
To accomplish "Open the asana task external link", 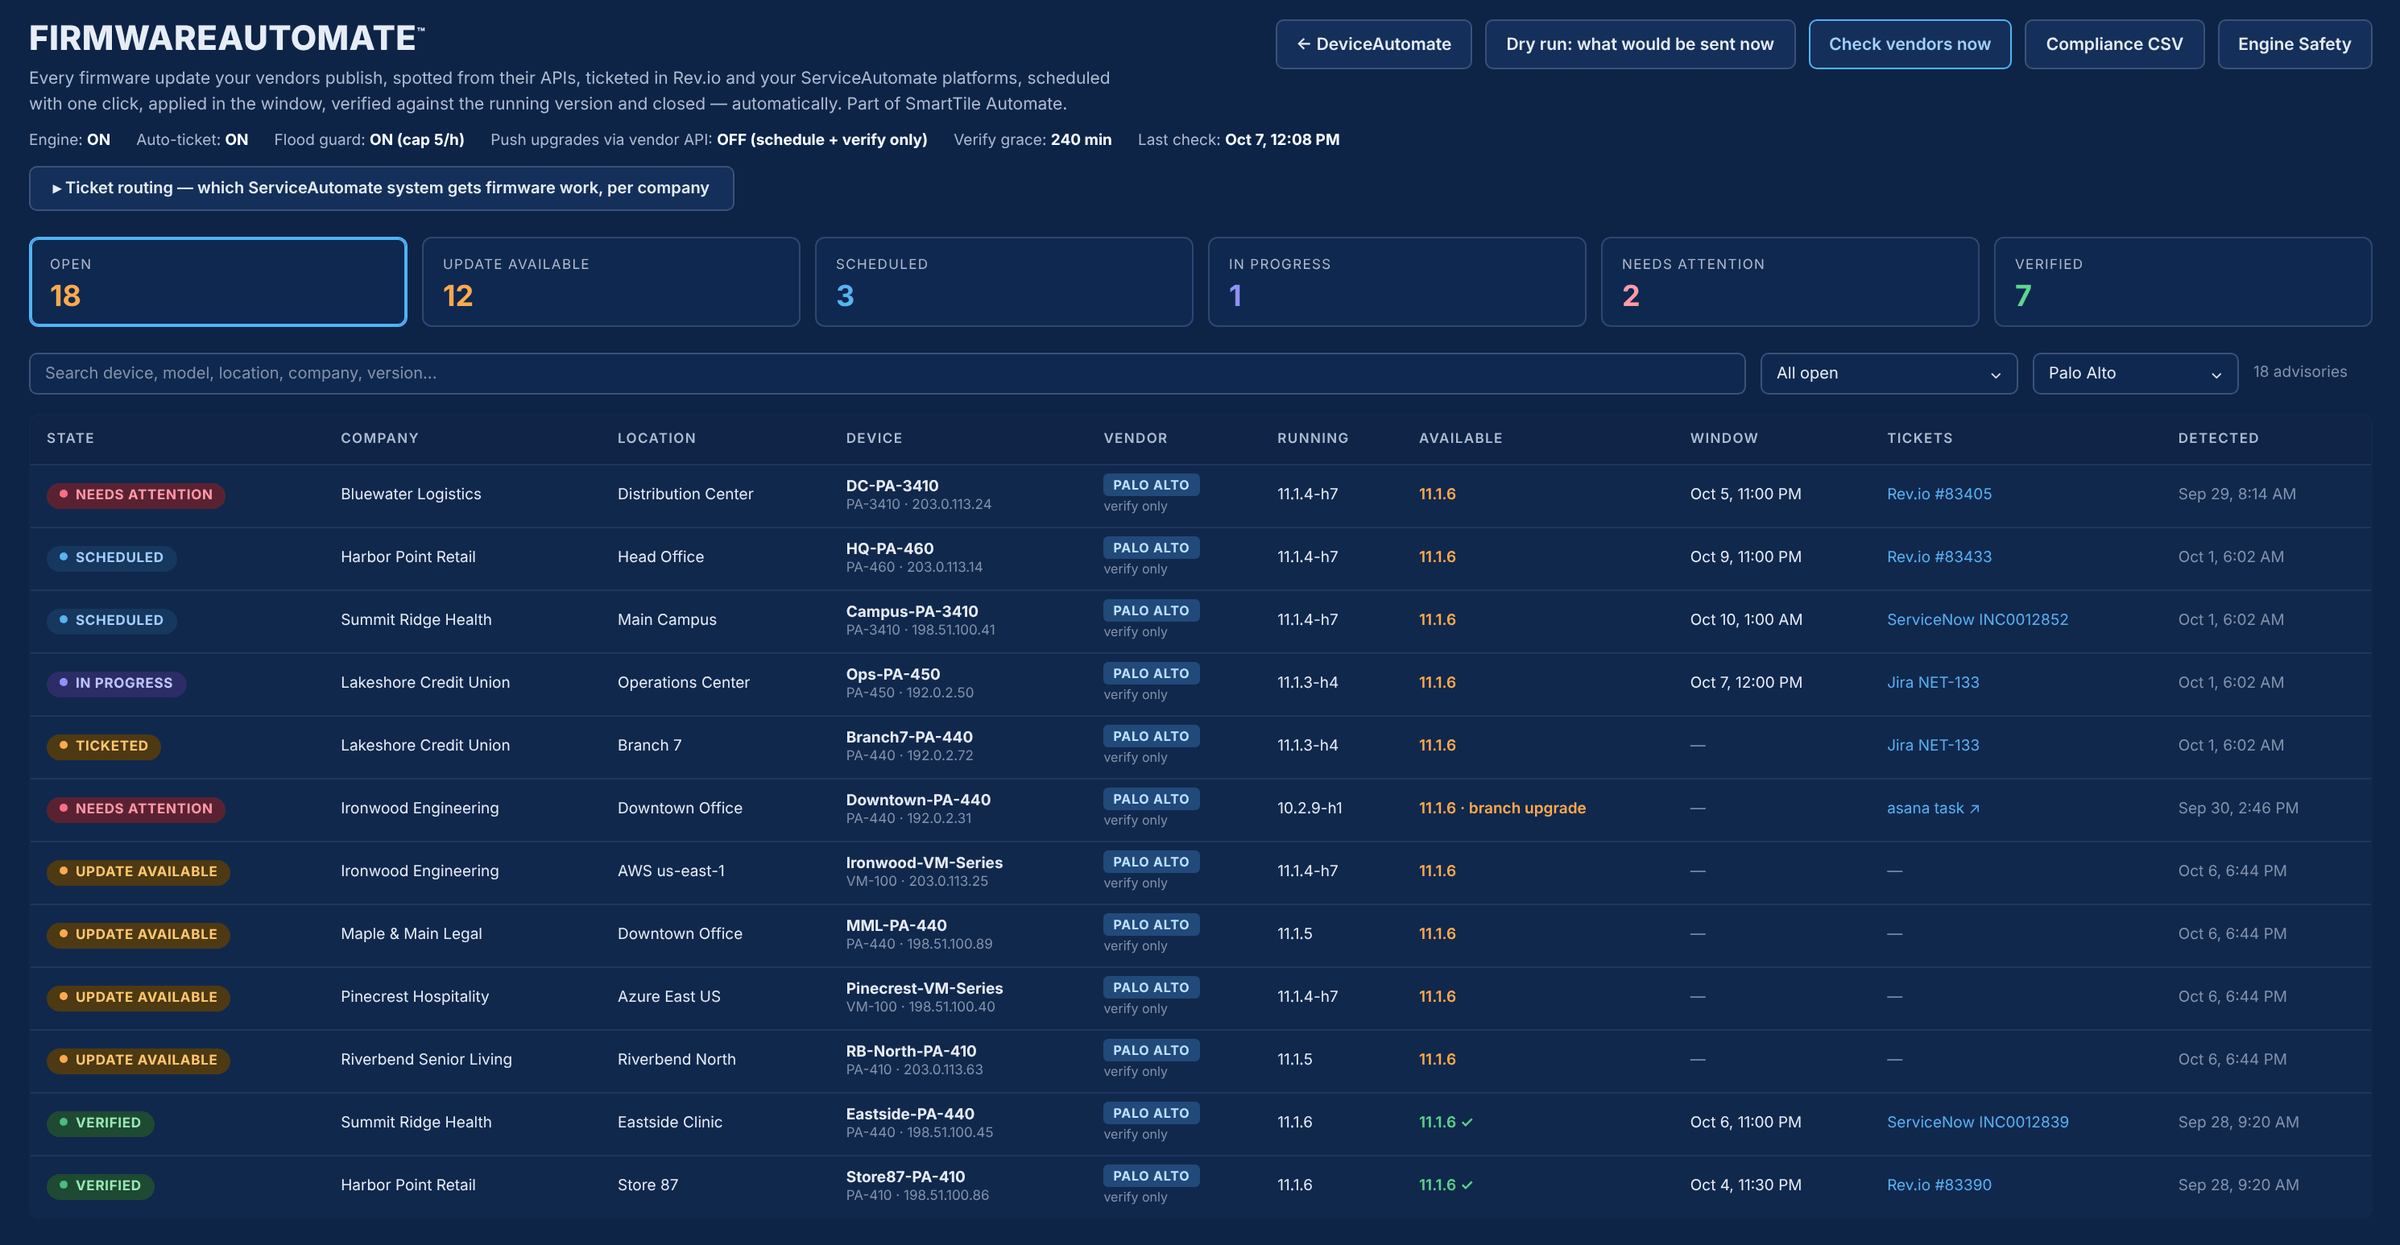I will tap(1933, 808).
